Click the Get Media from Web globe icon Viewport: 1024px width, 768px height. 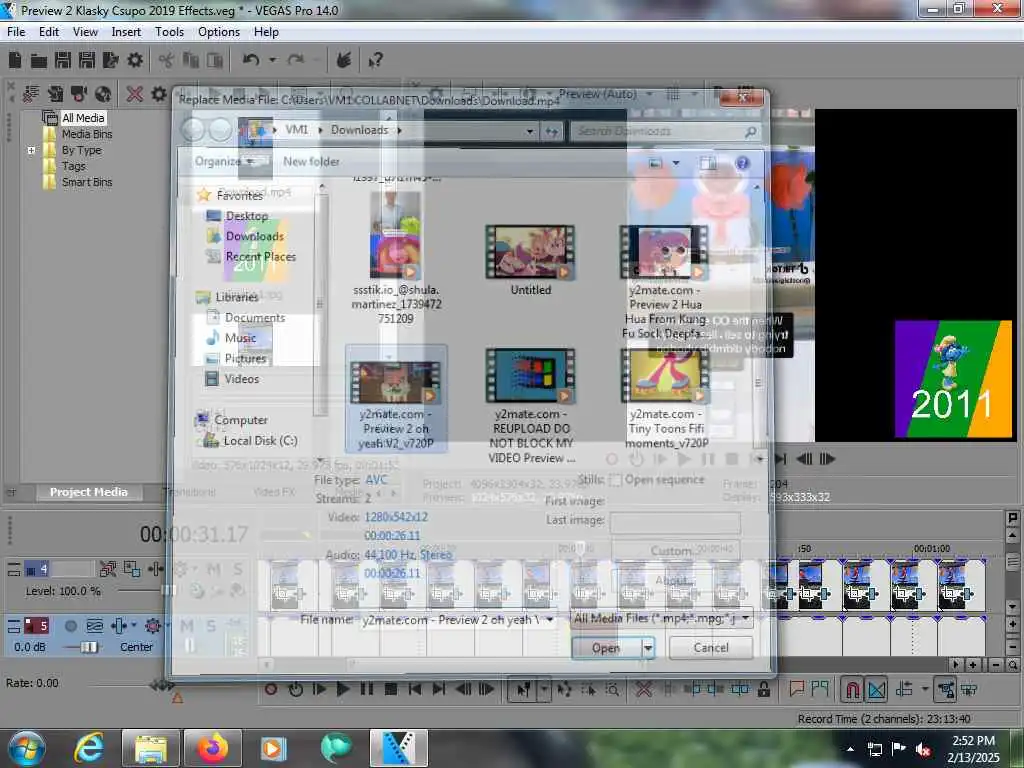(103, 95)
